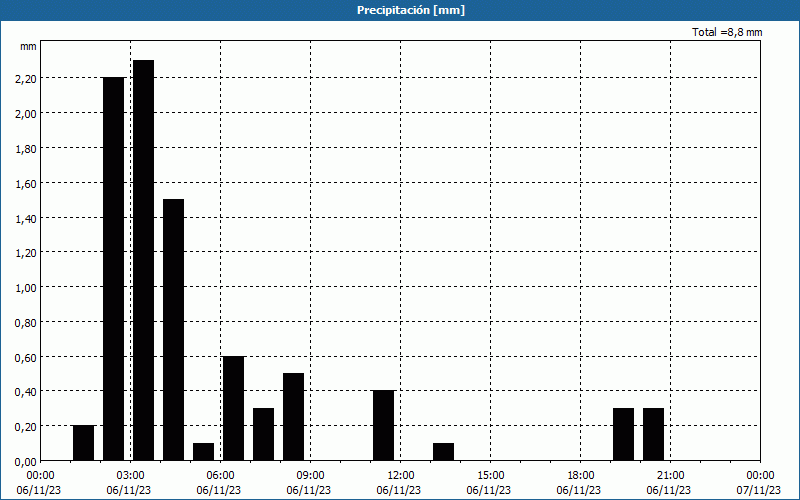Click the 1,20 y-axis value
Image resolution: width=800 pixels, height=500 pixels.
[x=26, y=253]
